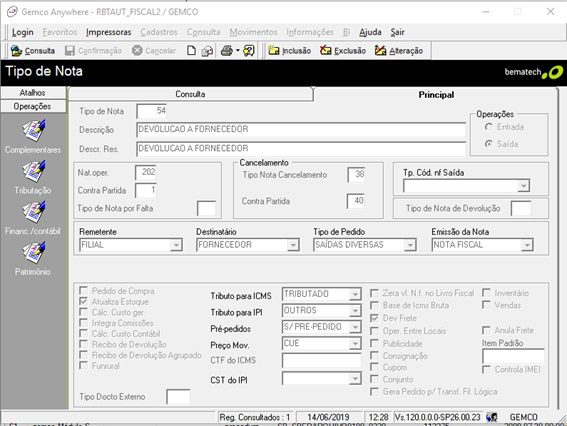Open the Impressoras menu
Viewport: 567px width, 426px height.
click(108, 32)
